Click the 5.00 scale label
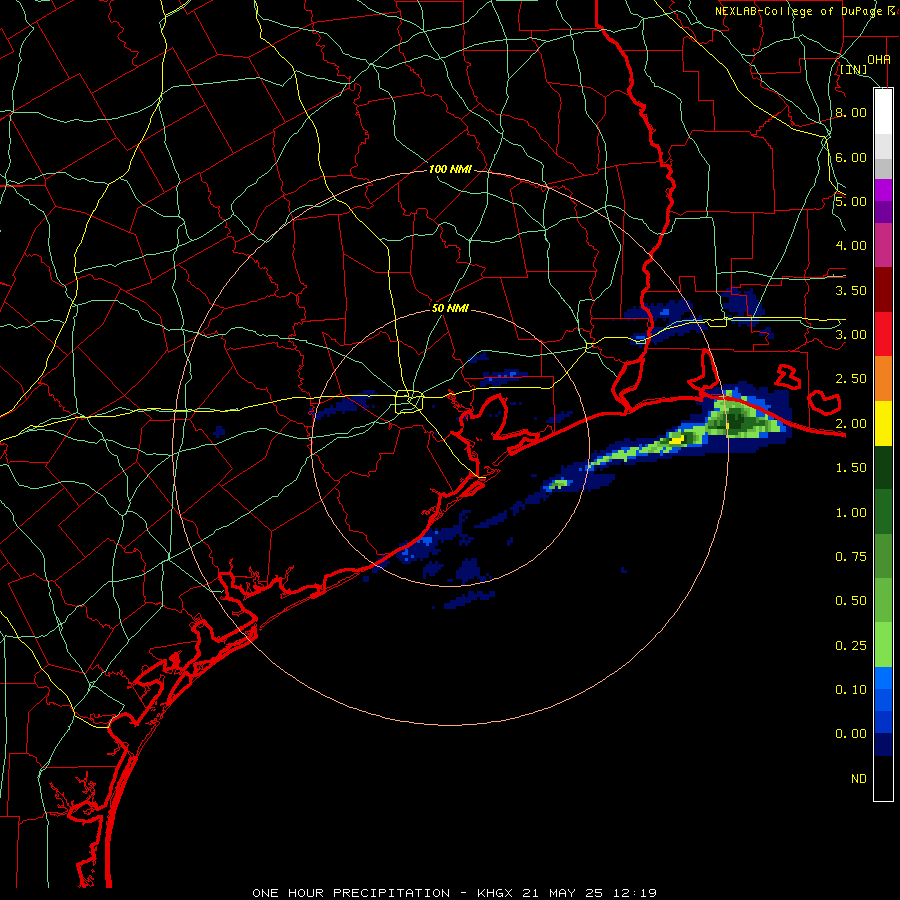Viewport: 900px width, 900px height. (851, 201)
